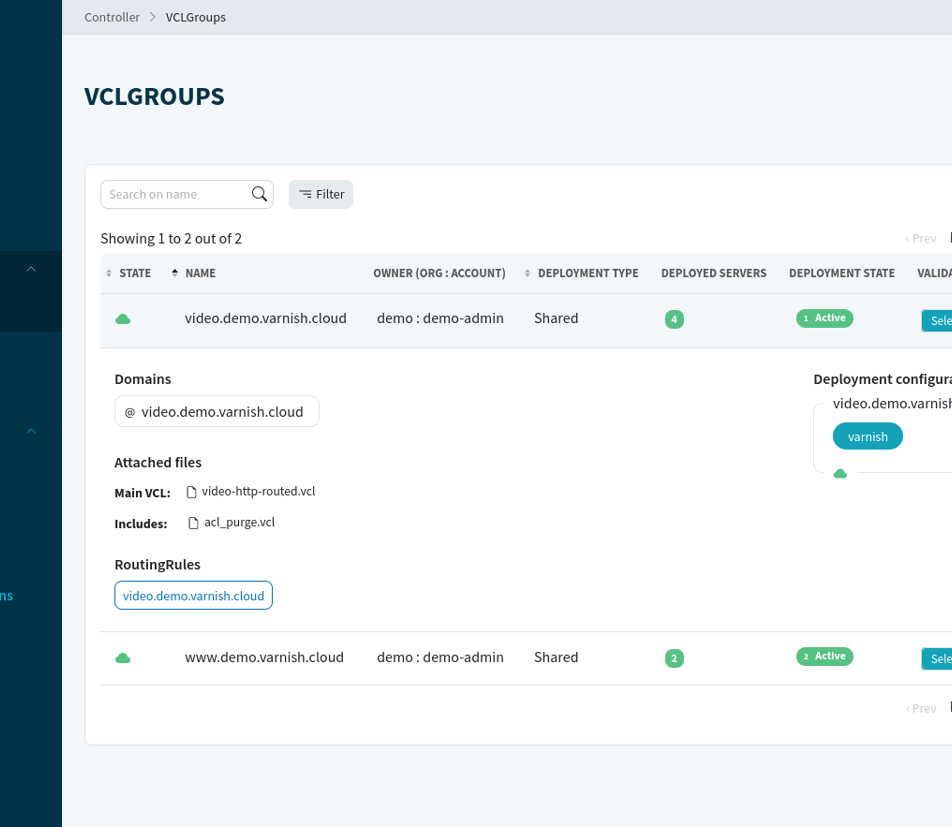This screenshot has width=952, height=827.
Task: Click cloud state icon for www.demo.varnish.cloud
Action: tap(123, 658)
